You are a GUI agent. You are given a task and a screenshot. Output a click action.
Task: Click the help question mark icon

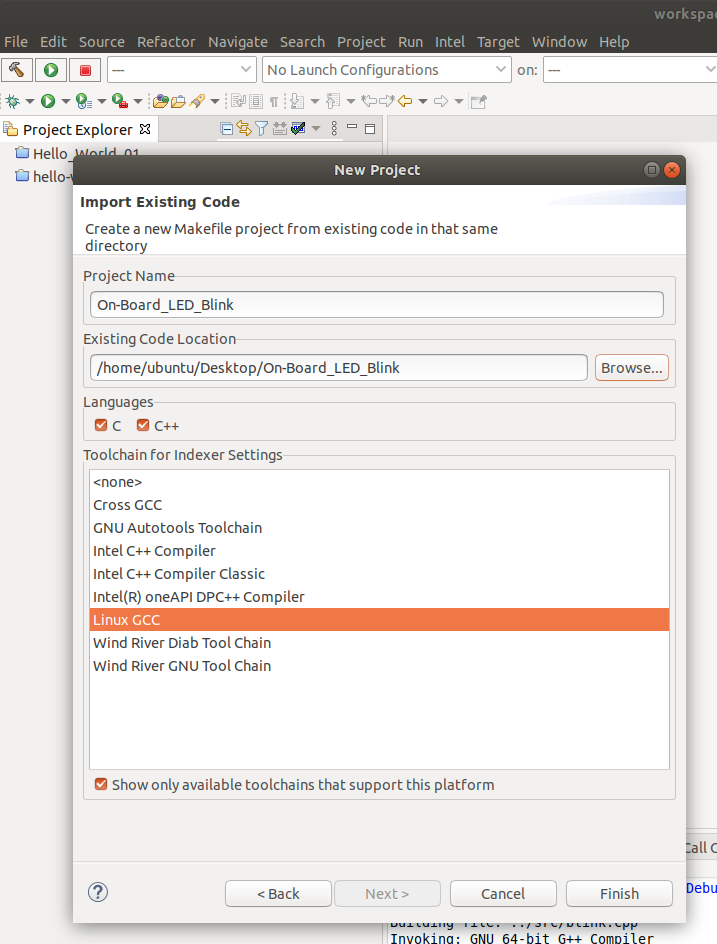(98, 893)
